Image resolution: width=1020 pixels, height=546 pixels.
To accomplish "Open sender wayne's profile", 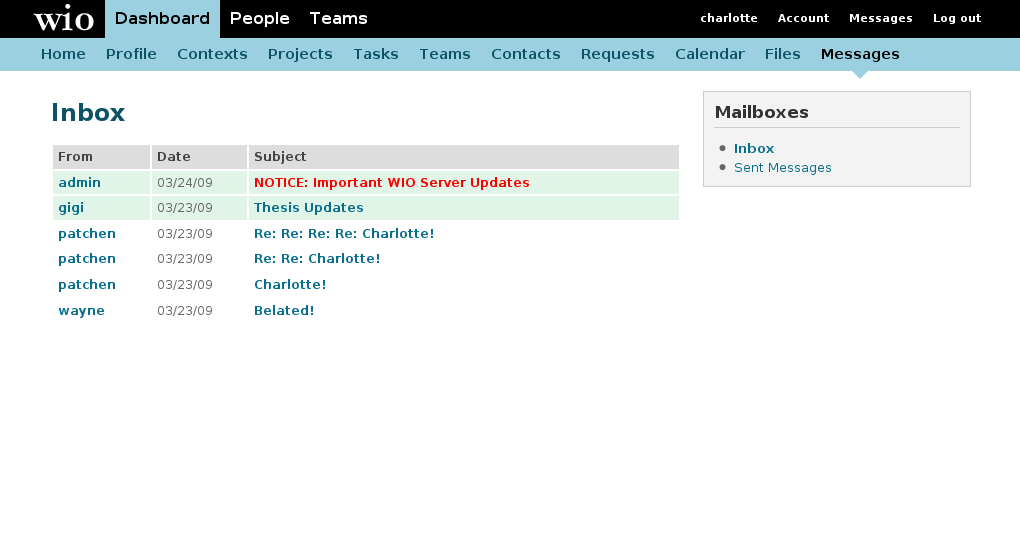I will (81, 311).
